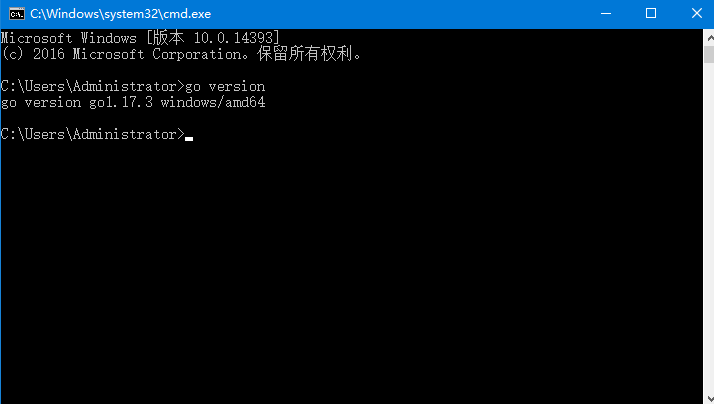Close the command prompt window
Screen dimensions: 714x404
tap(697, 14)
